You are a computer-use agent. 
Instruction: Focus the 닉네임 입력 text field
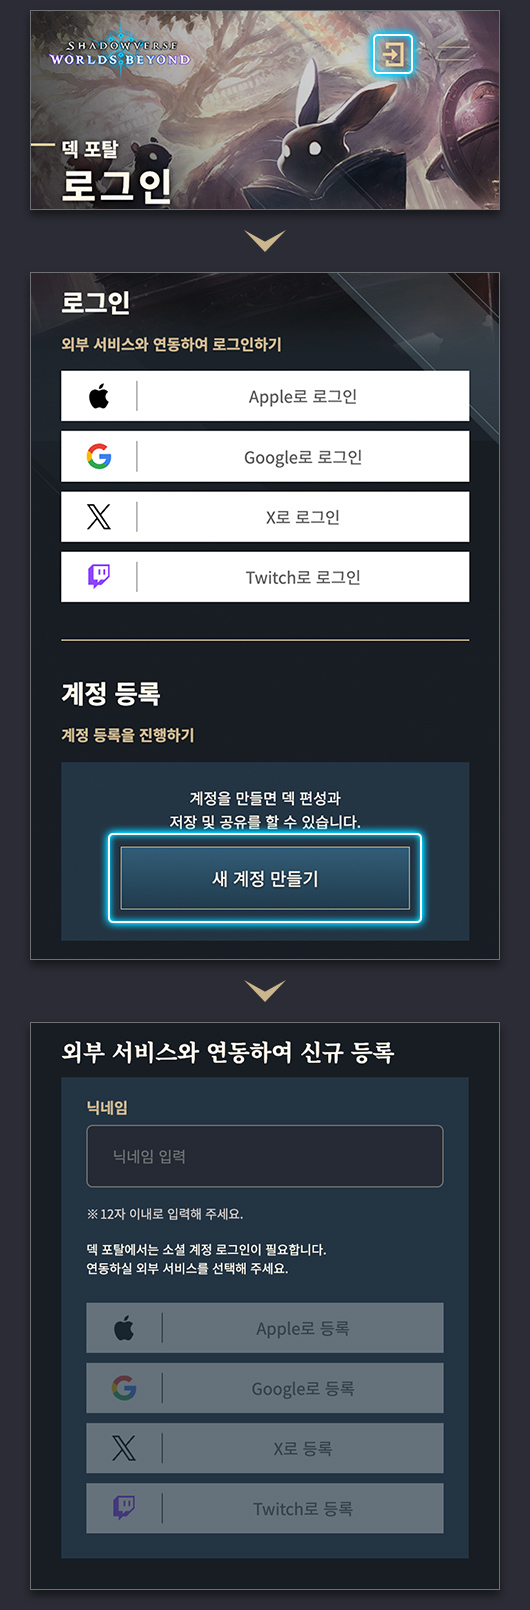tap(265, 1156)
